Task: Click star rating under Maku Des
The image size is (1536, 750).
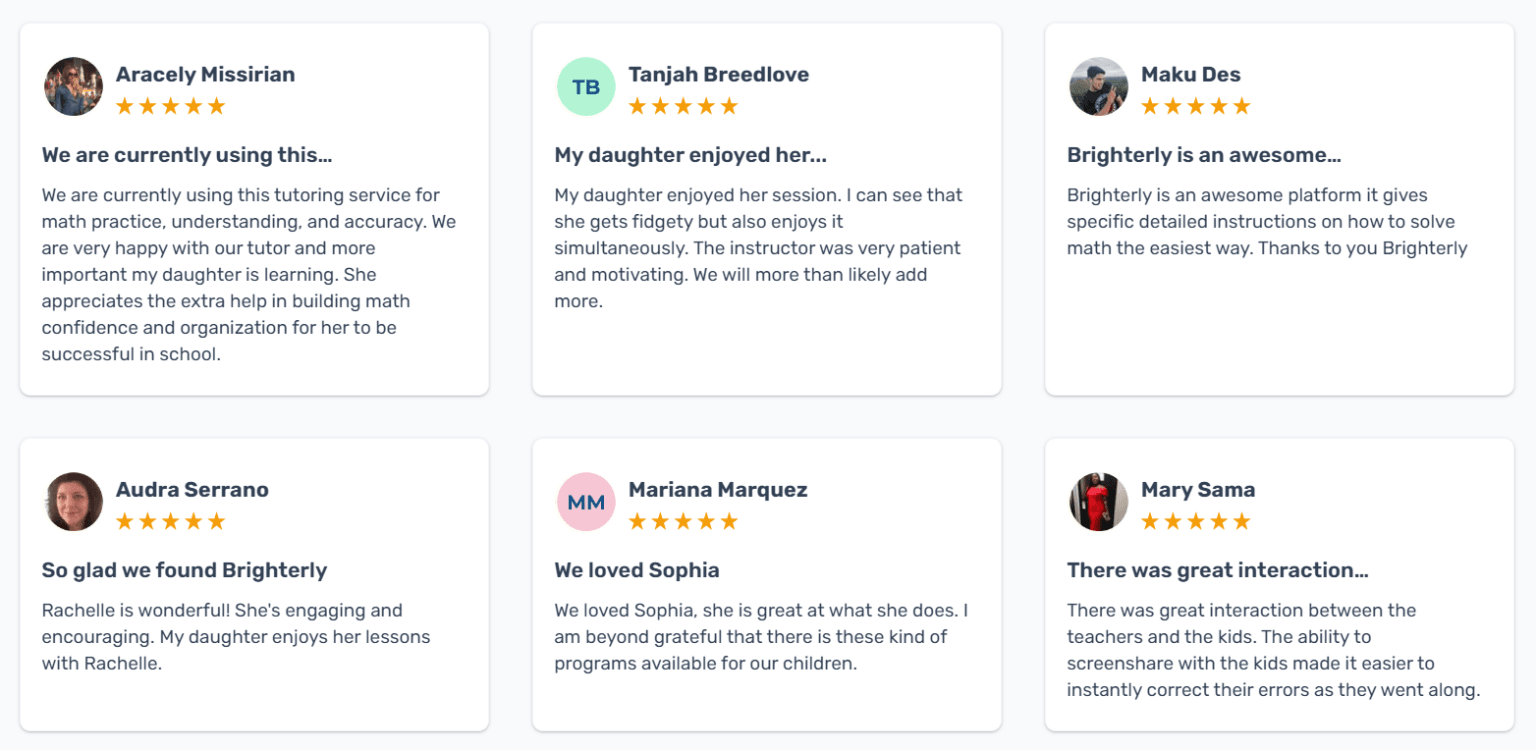Action: 1196,106
